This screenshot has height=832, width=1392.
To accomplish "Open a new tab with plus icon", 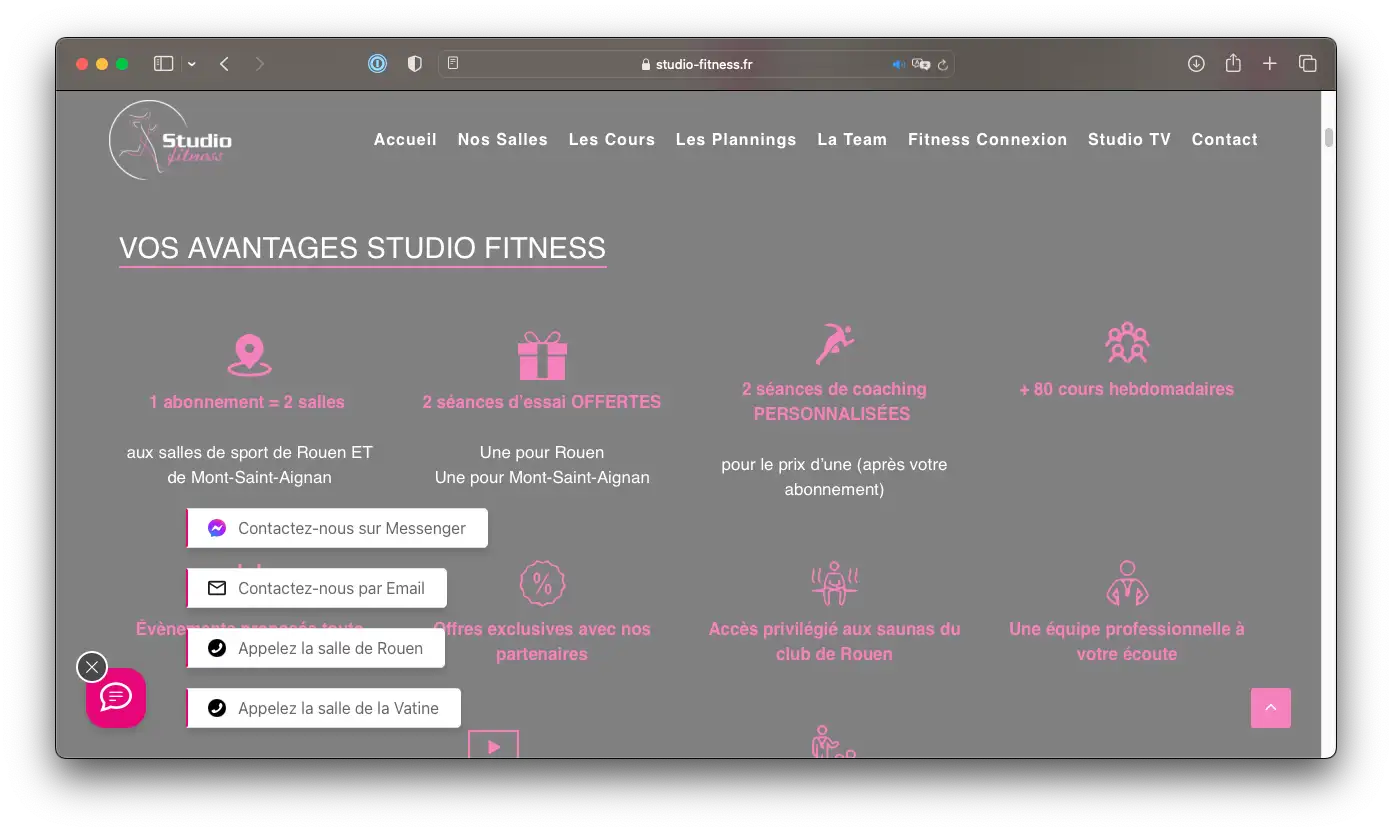I will tap(1270, 64).
